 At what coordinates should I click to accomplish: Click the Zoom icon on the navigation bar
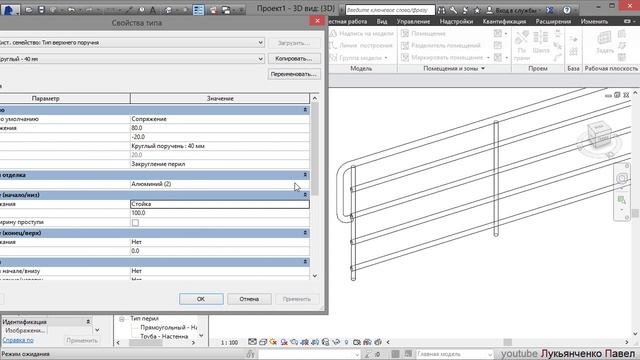(622, 200)
